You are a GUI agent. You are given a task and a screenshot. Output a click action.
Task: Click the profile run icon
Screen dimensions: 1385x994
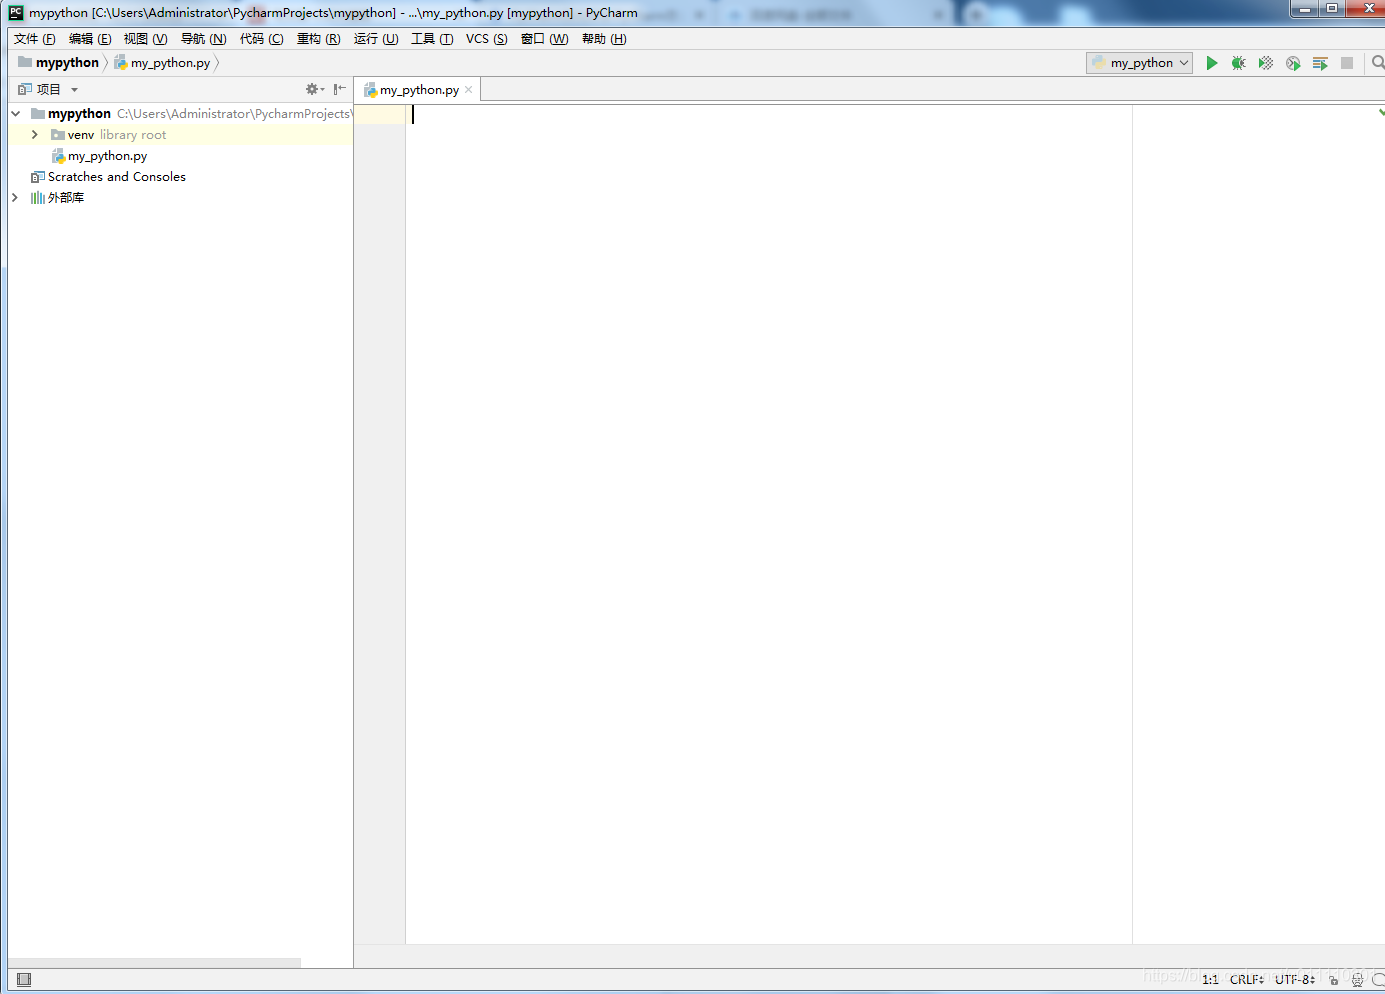(1293, 63)
